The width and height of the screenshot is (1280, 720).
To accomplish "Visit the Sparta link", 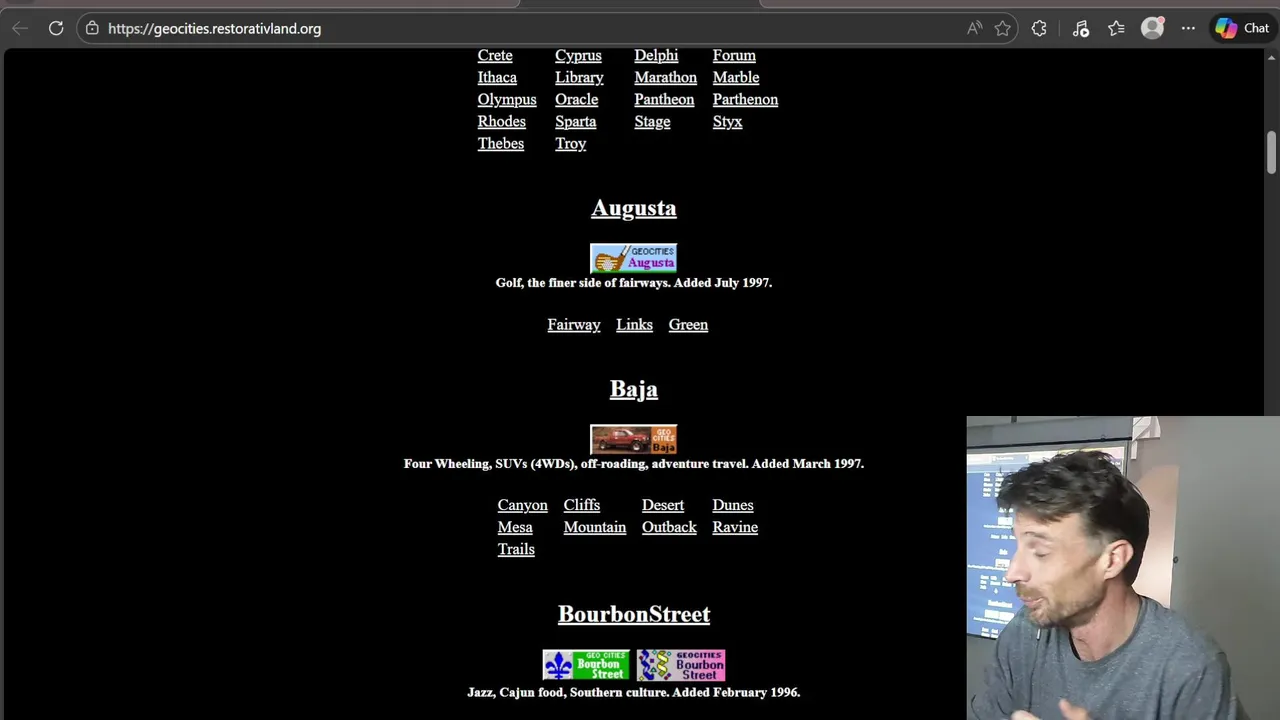I will (575, 121).
